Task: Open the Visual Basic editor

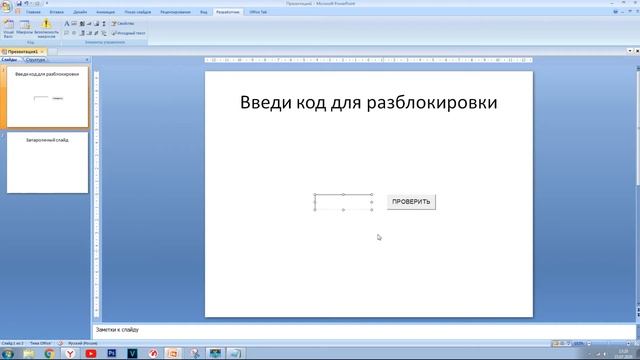Action: pos(8,29)
